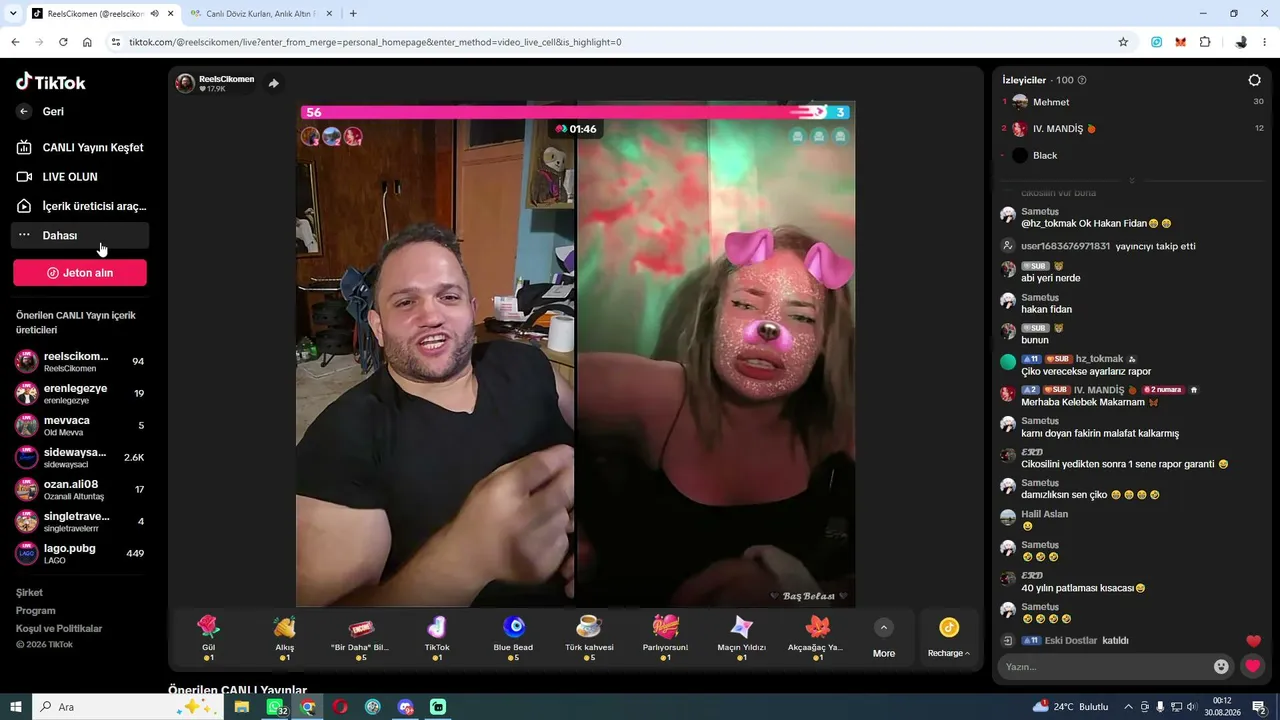Open the Şirket footer link

[x=29, y=593]
